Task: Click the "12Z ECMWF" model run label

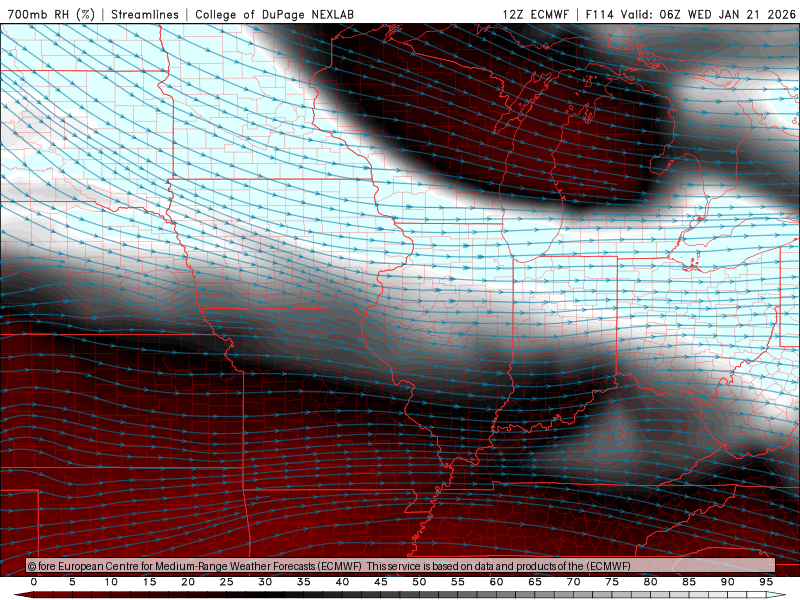Action: click(x=535, y=14)
